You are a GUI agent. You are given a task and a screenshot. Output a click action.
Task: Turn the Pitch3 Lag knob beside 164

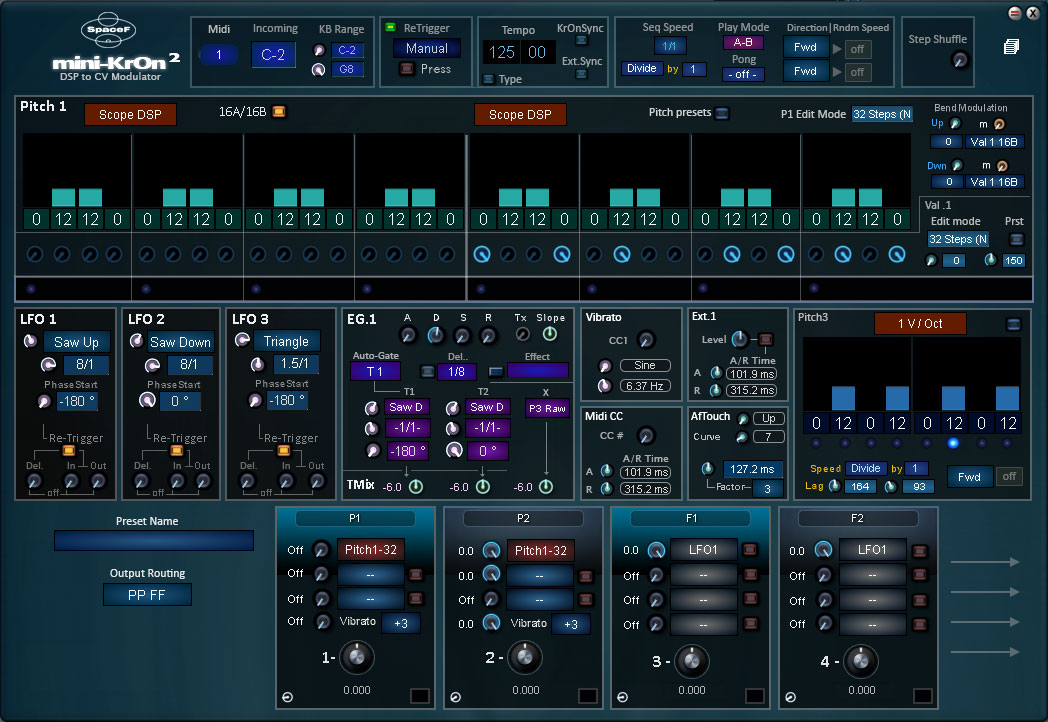coord(835,486)
